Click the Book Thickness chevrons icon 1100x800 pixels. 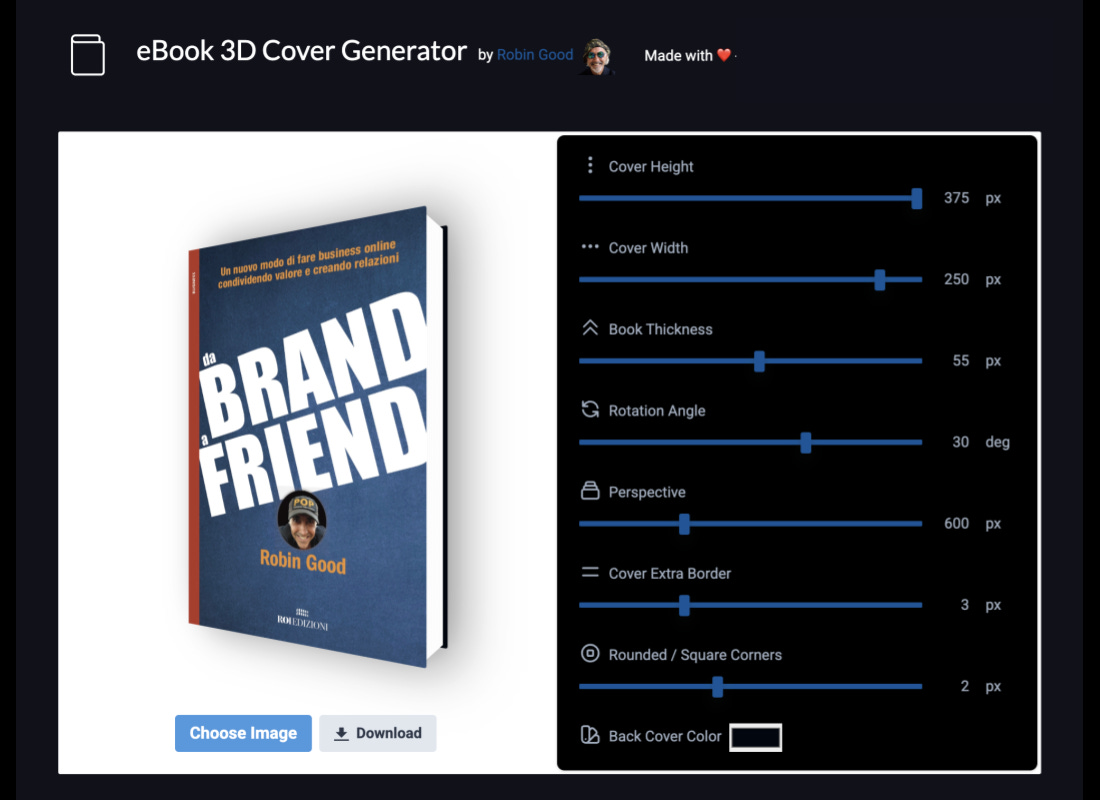[590, 328]
